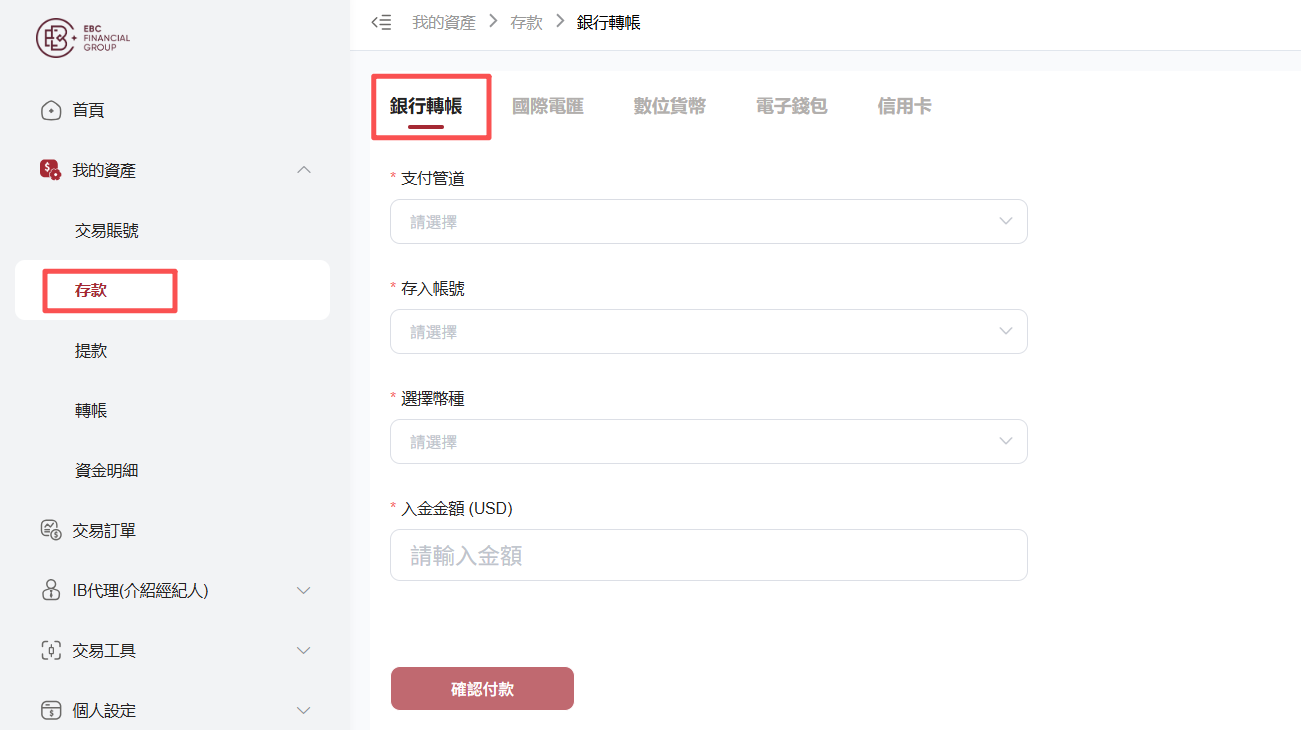This screenshot has height=730, width=1301.
Task: Click the 入金金額 input field
Action: click(x=709, y=555)
